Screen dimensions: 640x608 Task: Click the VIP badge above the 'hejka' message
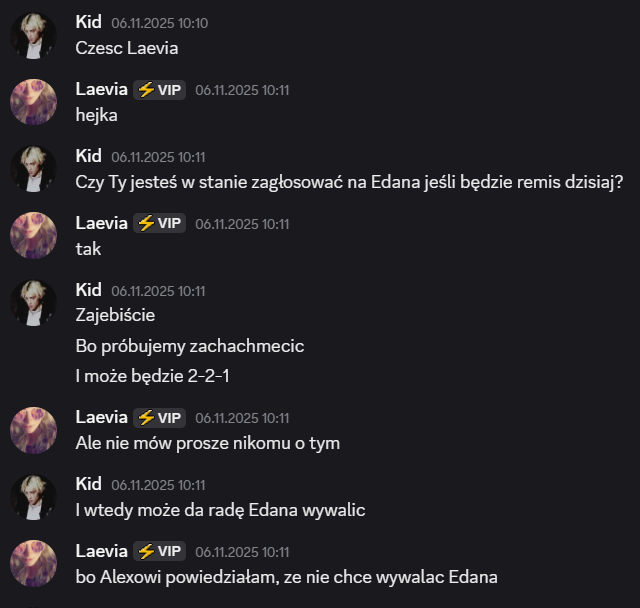160,90
